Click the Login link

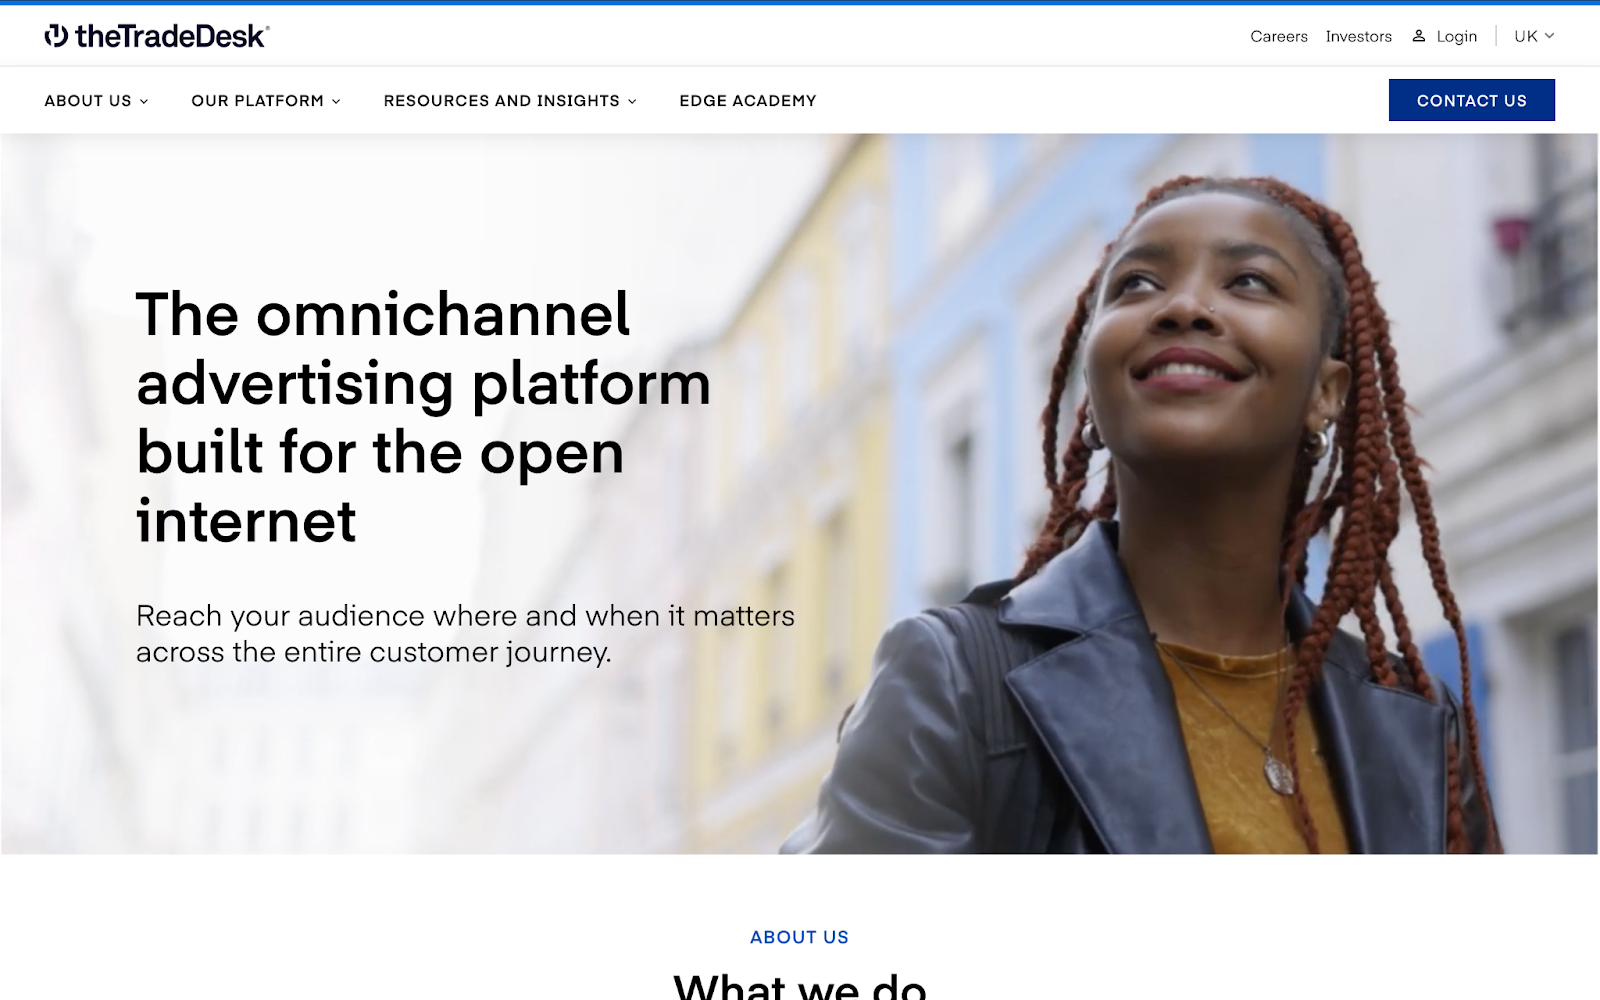[x=1456, y=36]
